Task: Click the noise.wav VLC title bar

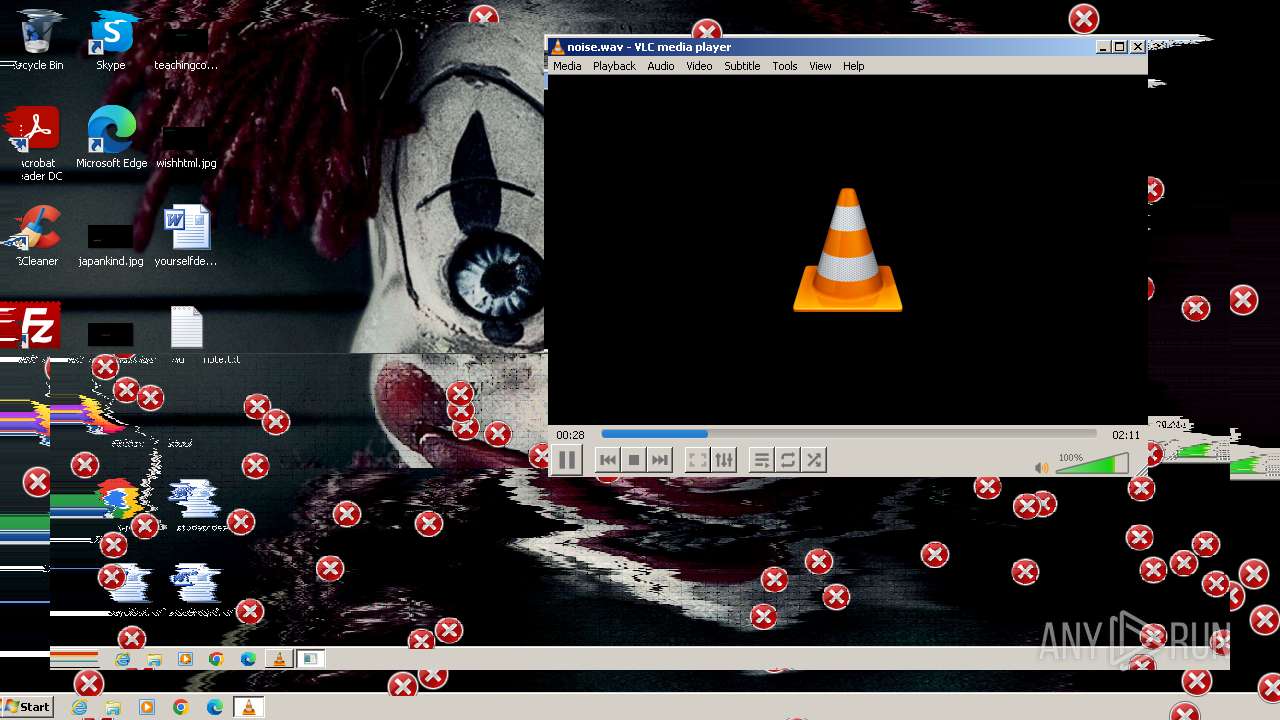Action: tap(820, 47)
